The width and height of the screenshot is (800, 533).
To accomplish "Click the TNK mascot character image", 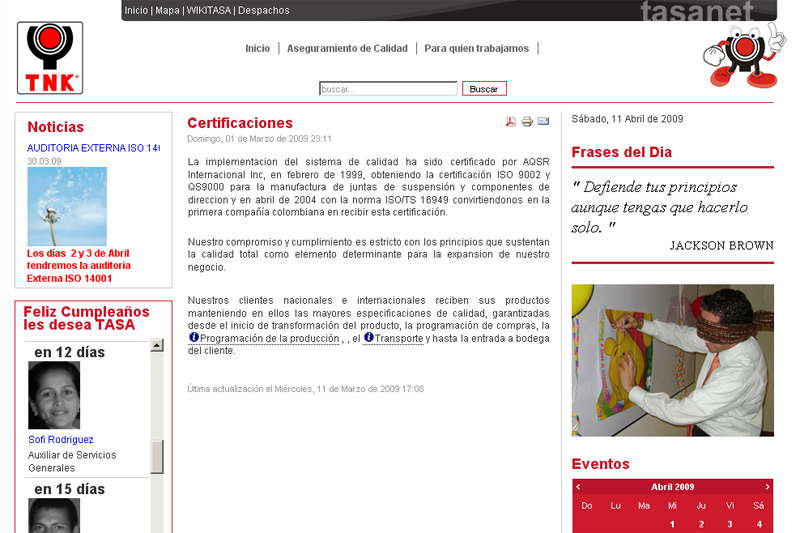I will tap(744, 56).
